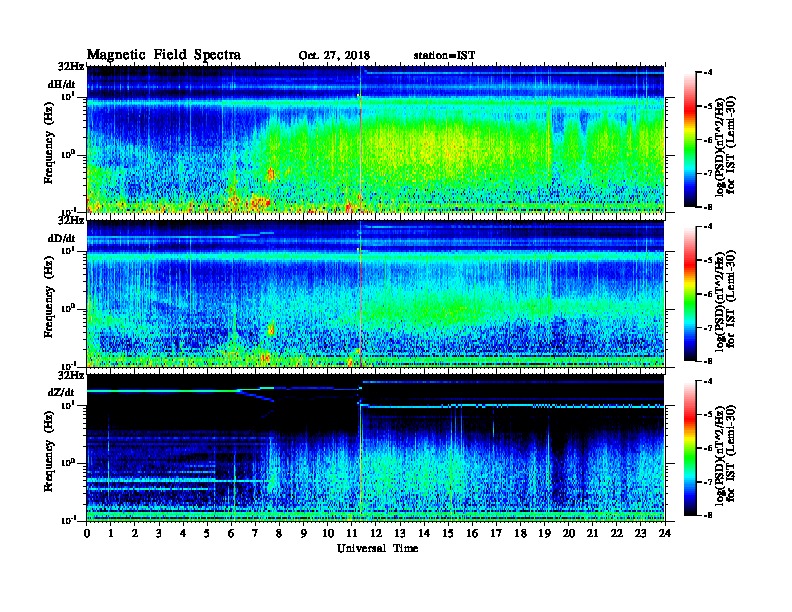The width and height of the screenshot is (792, 612).
Task: Click hour "12" on the Universal Time axis
Action: [376, 533]
